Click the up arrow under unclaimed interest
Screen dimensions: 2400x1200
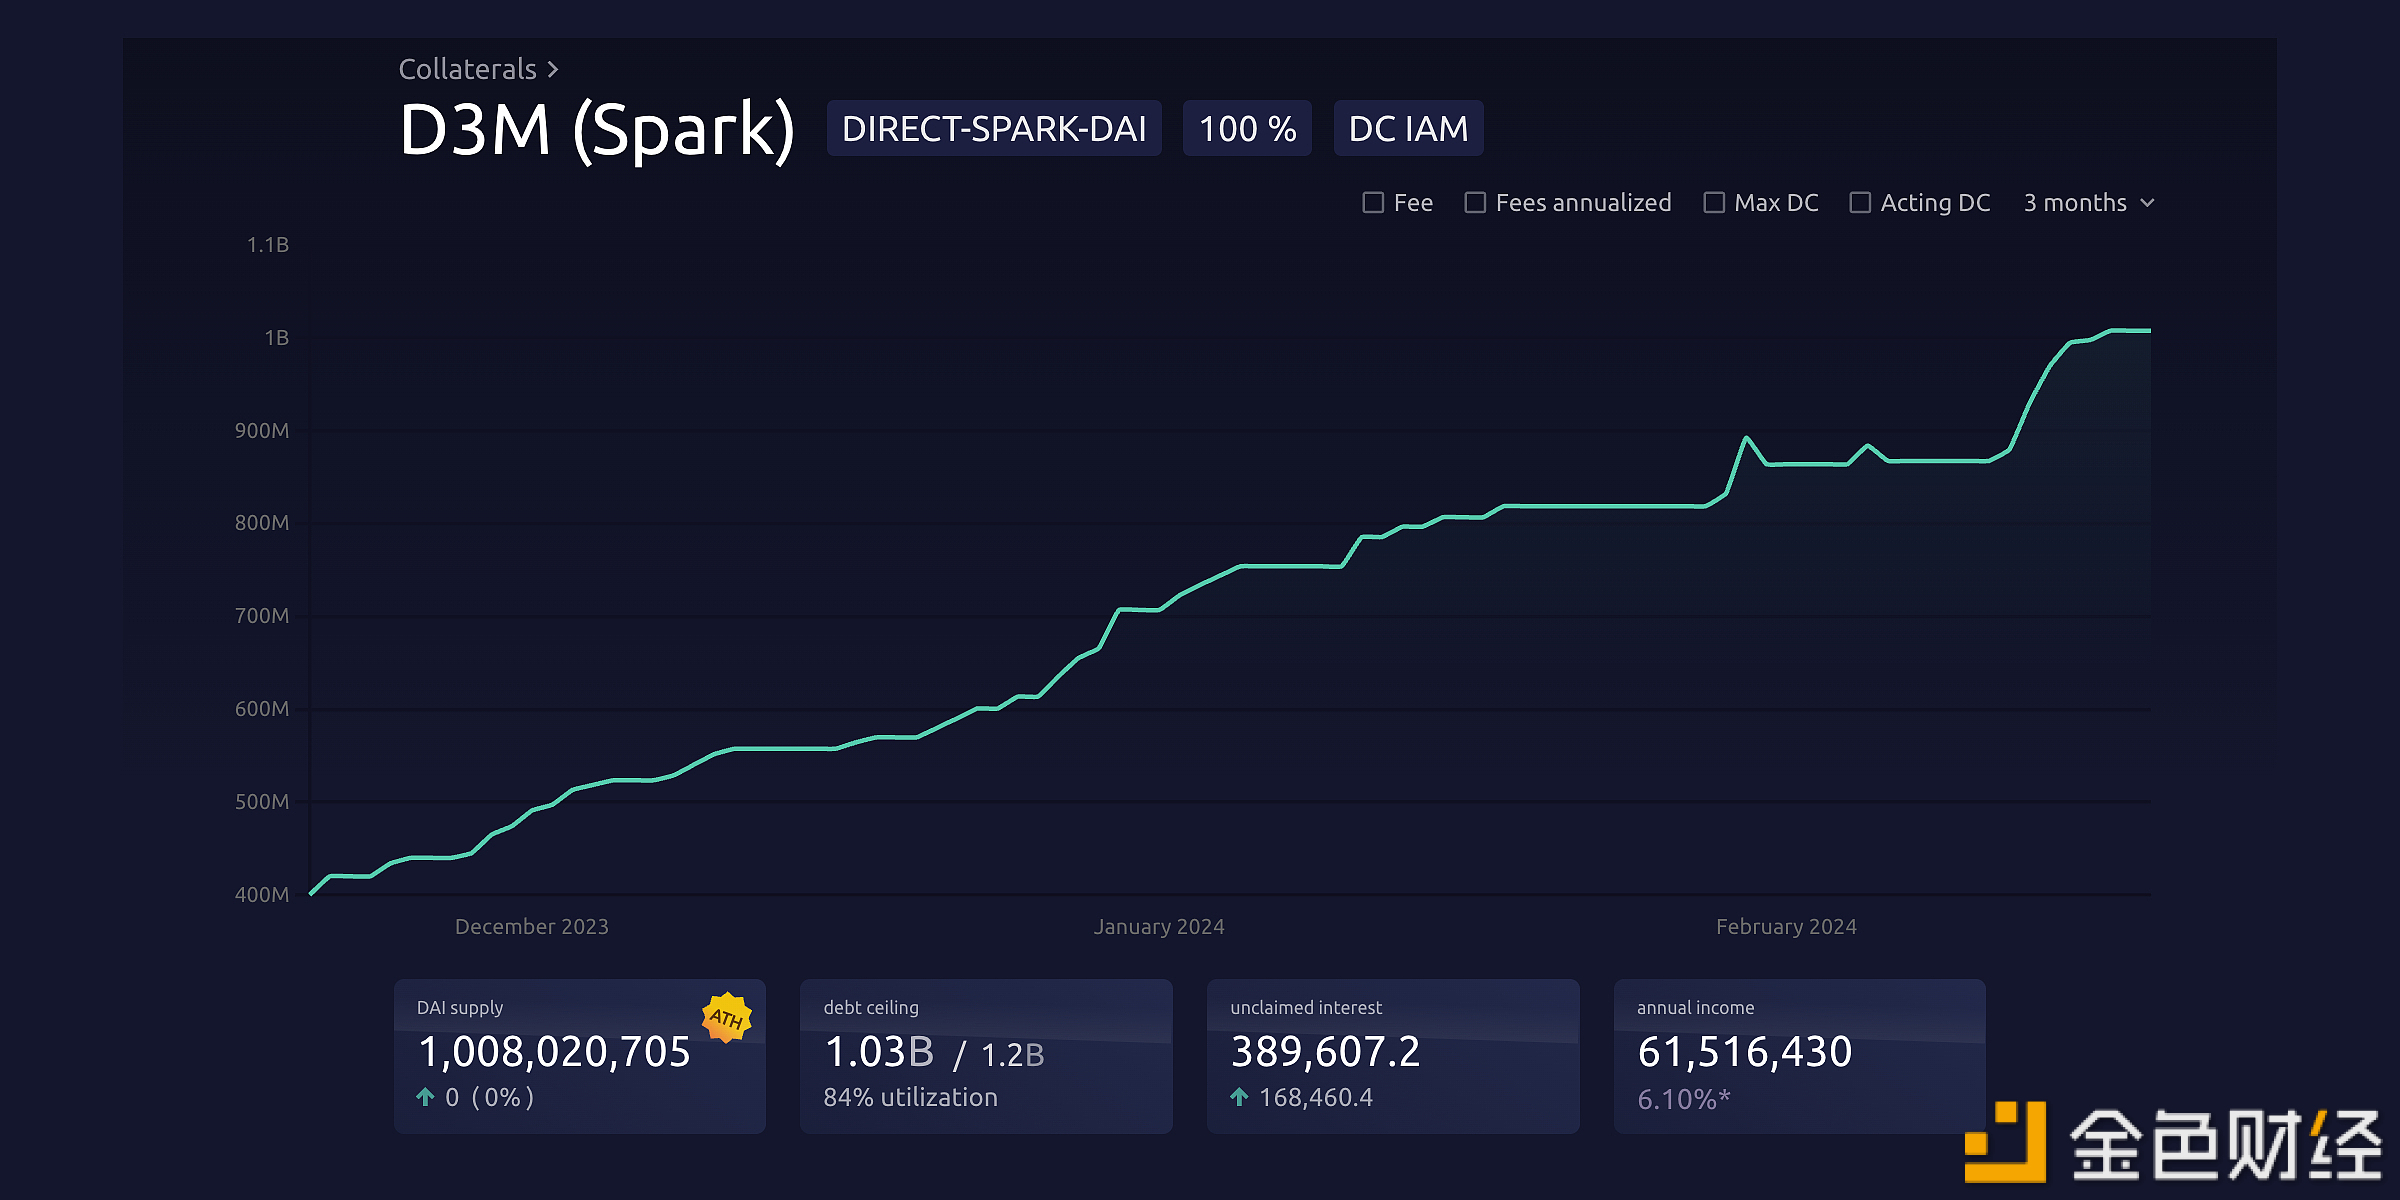(1239, 1097)
